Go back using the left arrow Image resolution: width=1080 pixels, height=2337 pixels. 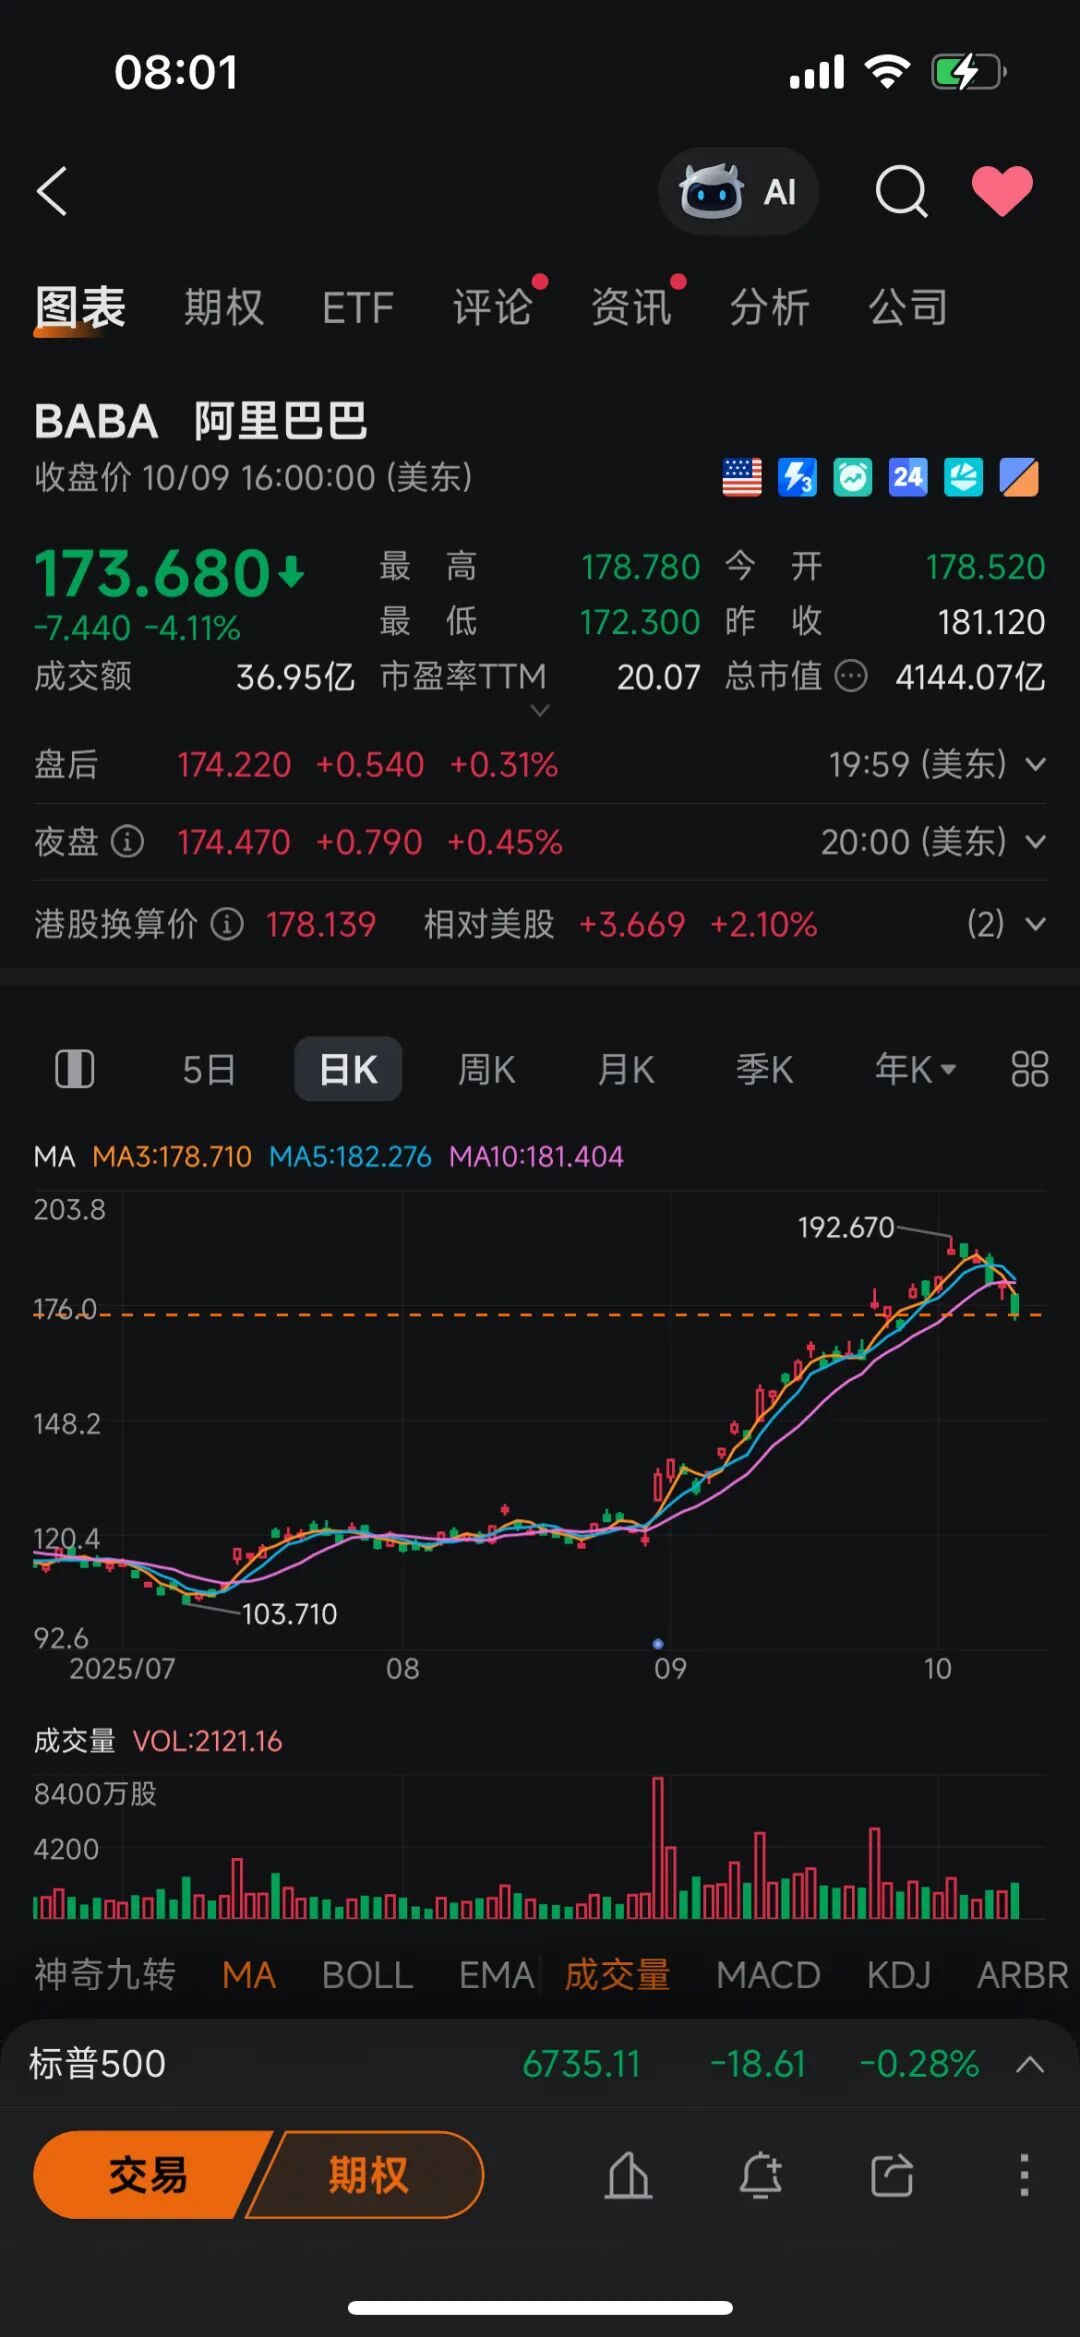[x=52, y=191]
